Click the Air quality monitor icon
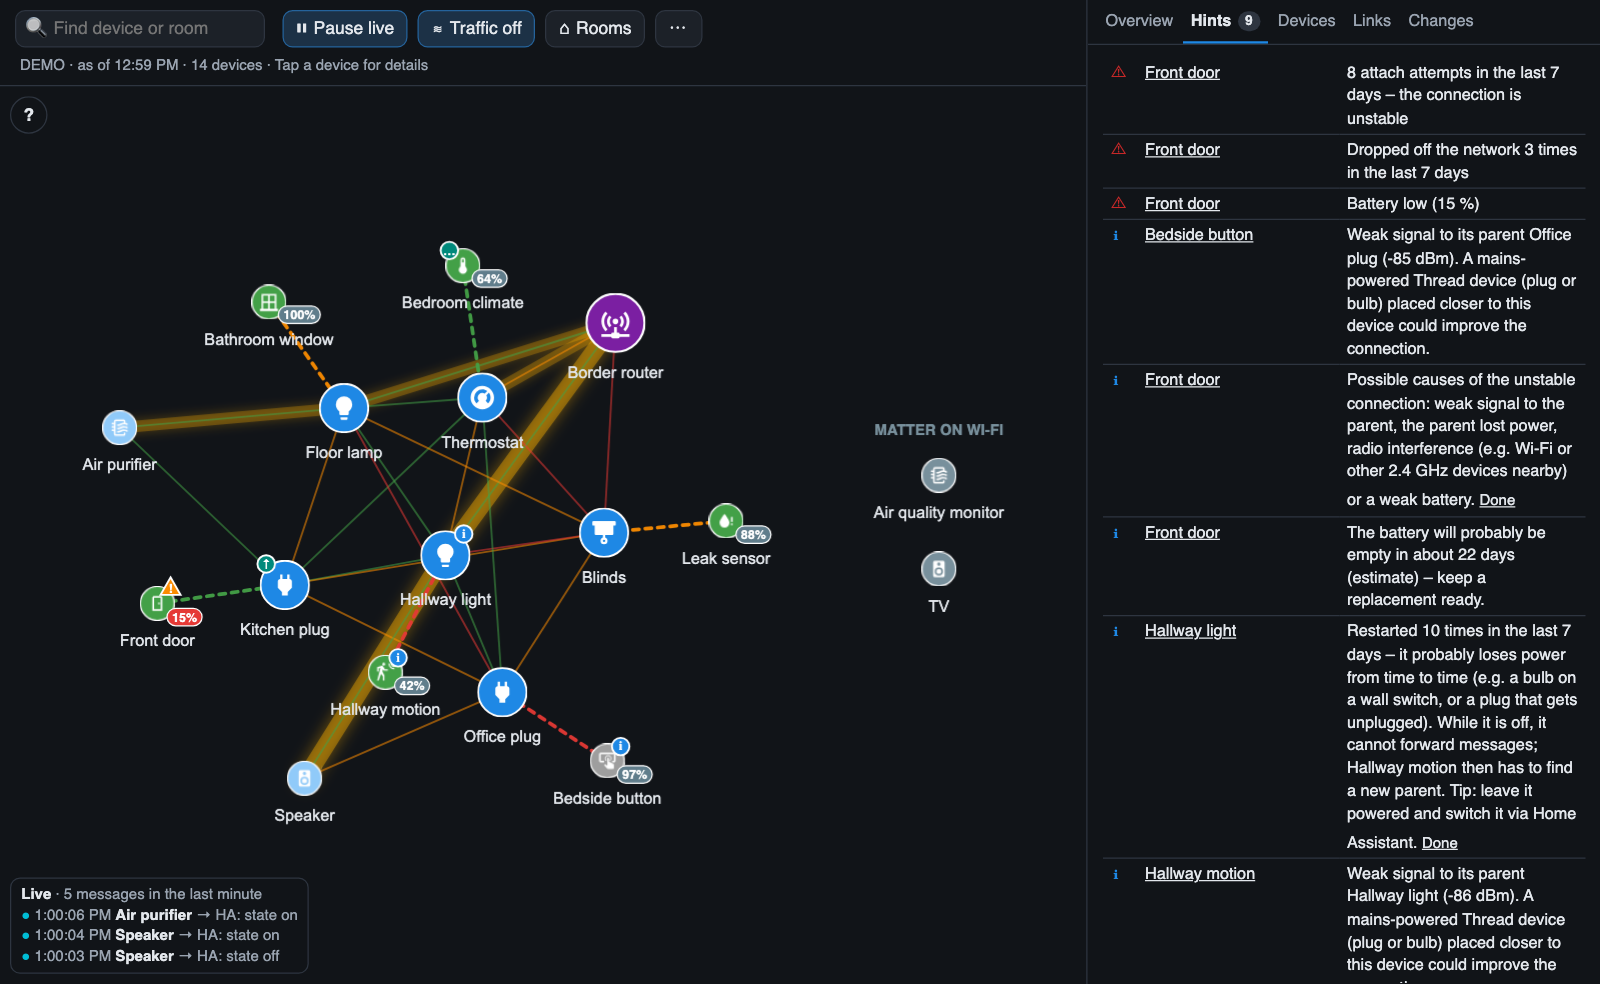 pos(938,476)
